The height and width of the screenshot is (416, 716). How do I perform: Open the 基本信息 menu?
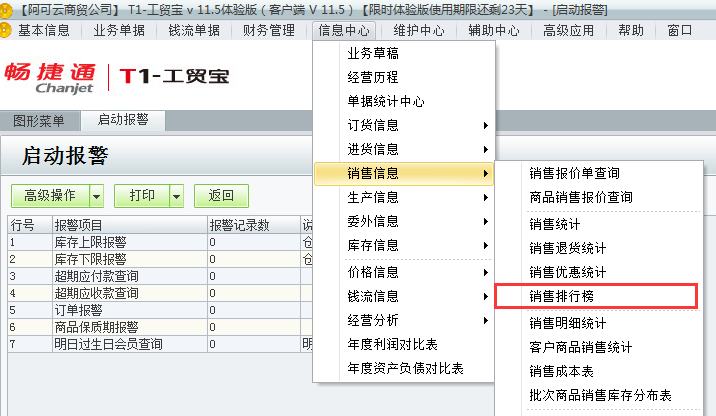tap(44, 31)
